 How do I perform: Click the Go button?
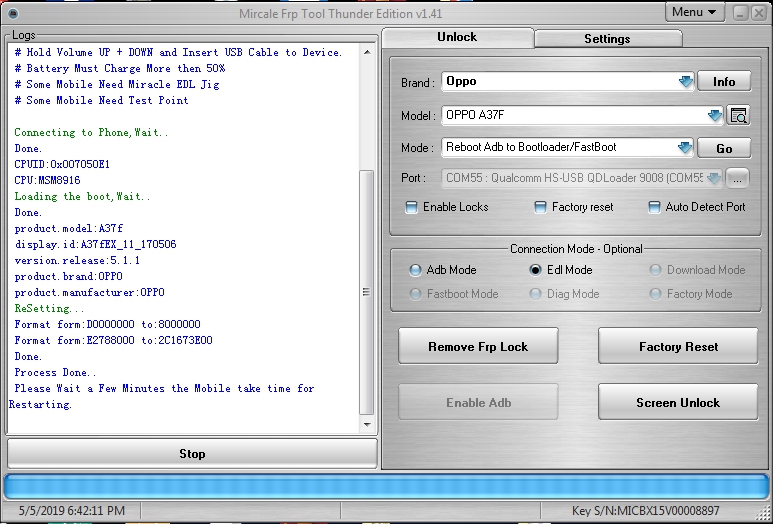[x=724, y=148]
